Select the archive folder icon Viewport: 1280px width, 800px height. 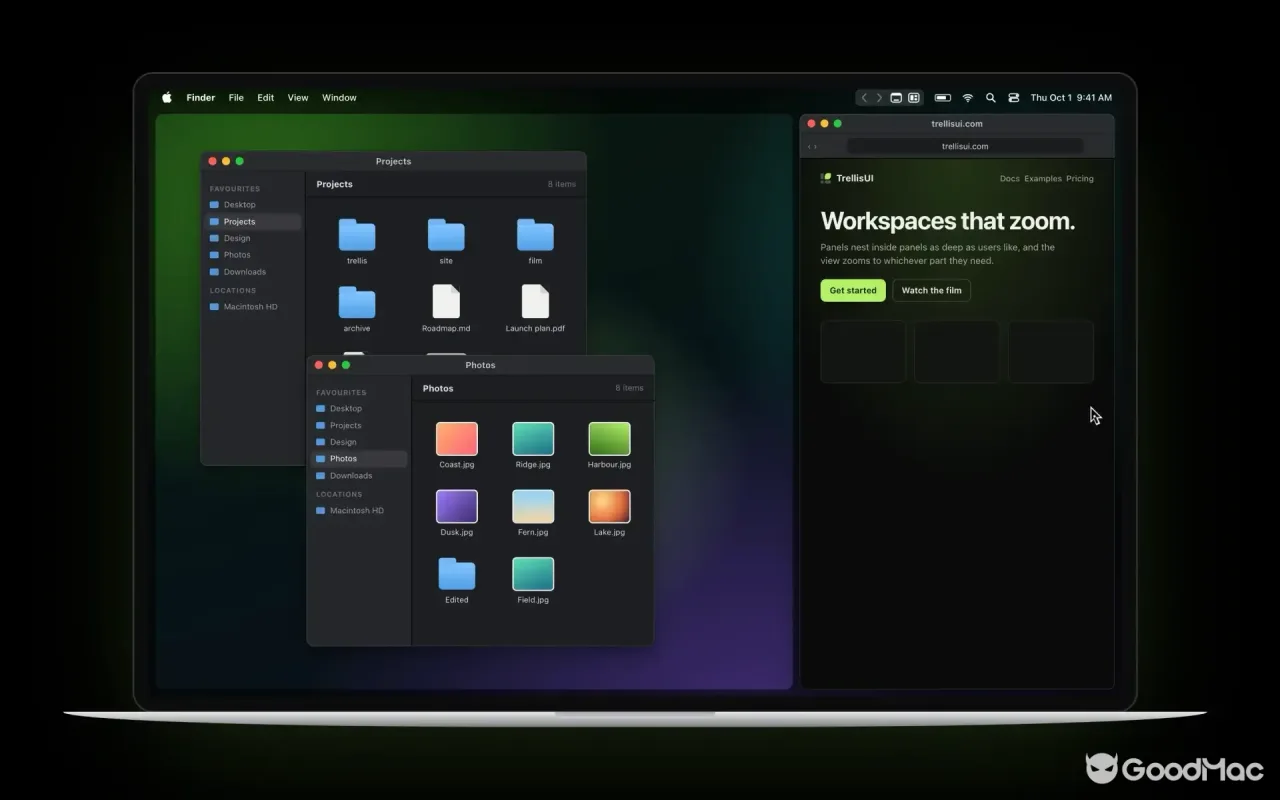[x=357, y=302]
